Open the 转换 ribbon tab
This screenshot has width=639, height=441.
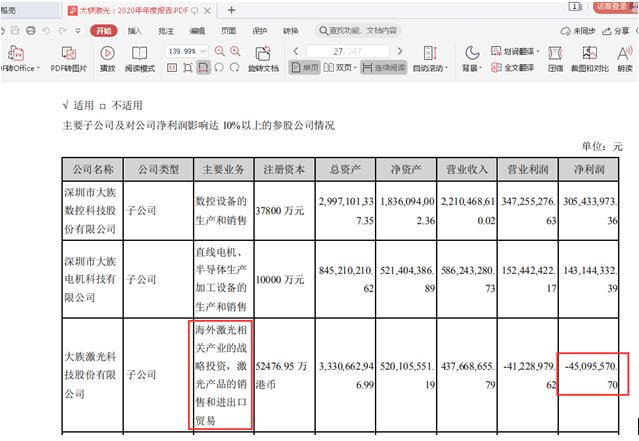[x=291, y=31]
